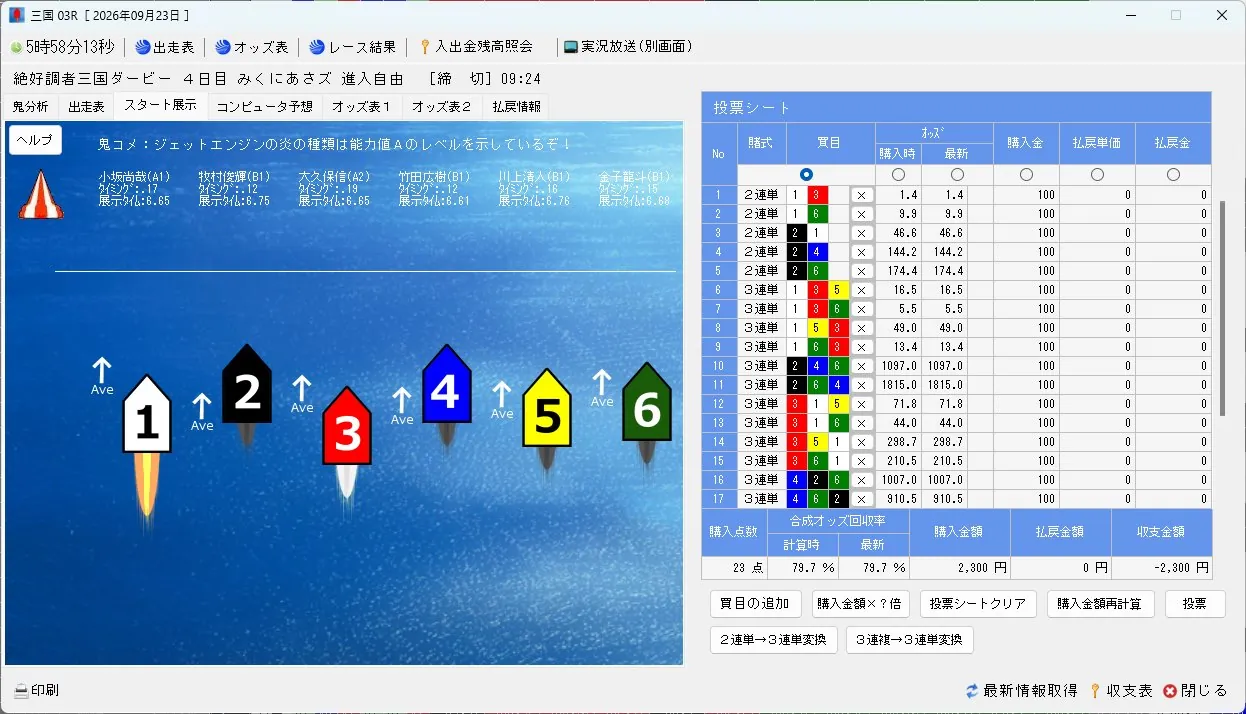Select the radio button under 購入金

tap(1026, 175)
